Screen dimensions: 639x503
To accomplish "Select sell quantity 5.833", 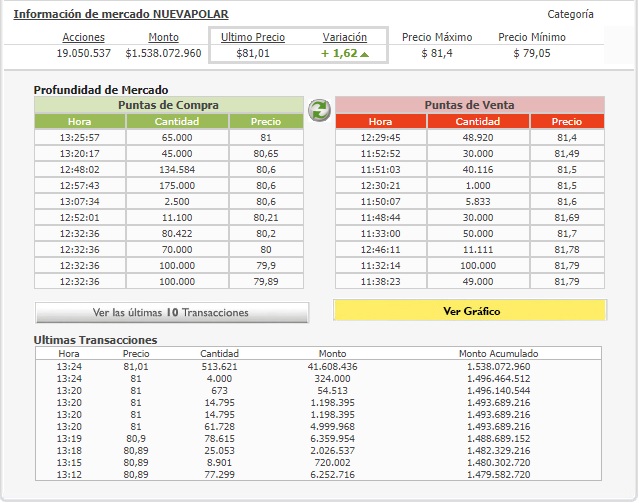I will [478, 202].
